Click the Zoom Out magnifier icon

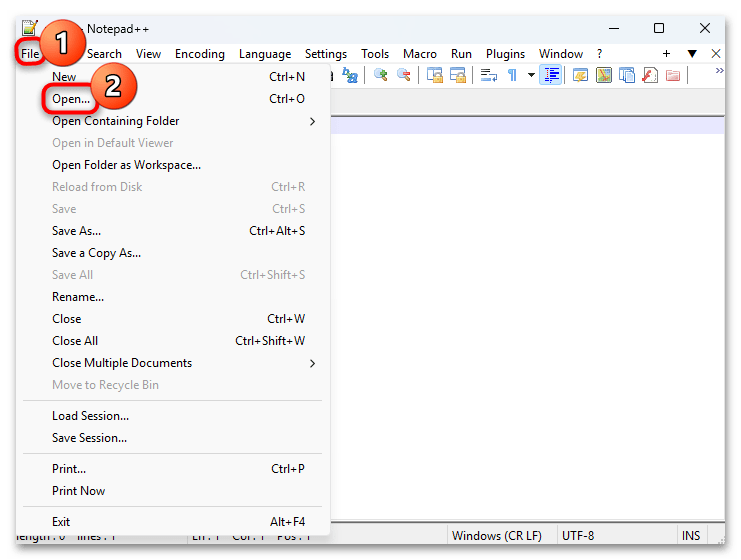(404, 75)
